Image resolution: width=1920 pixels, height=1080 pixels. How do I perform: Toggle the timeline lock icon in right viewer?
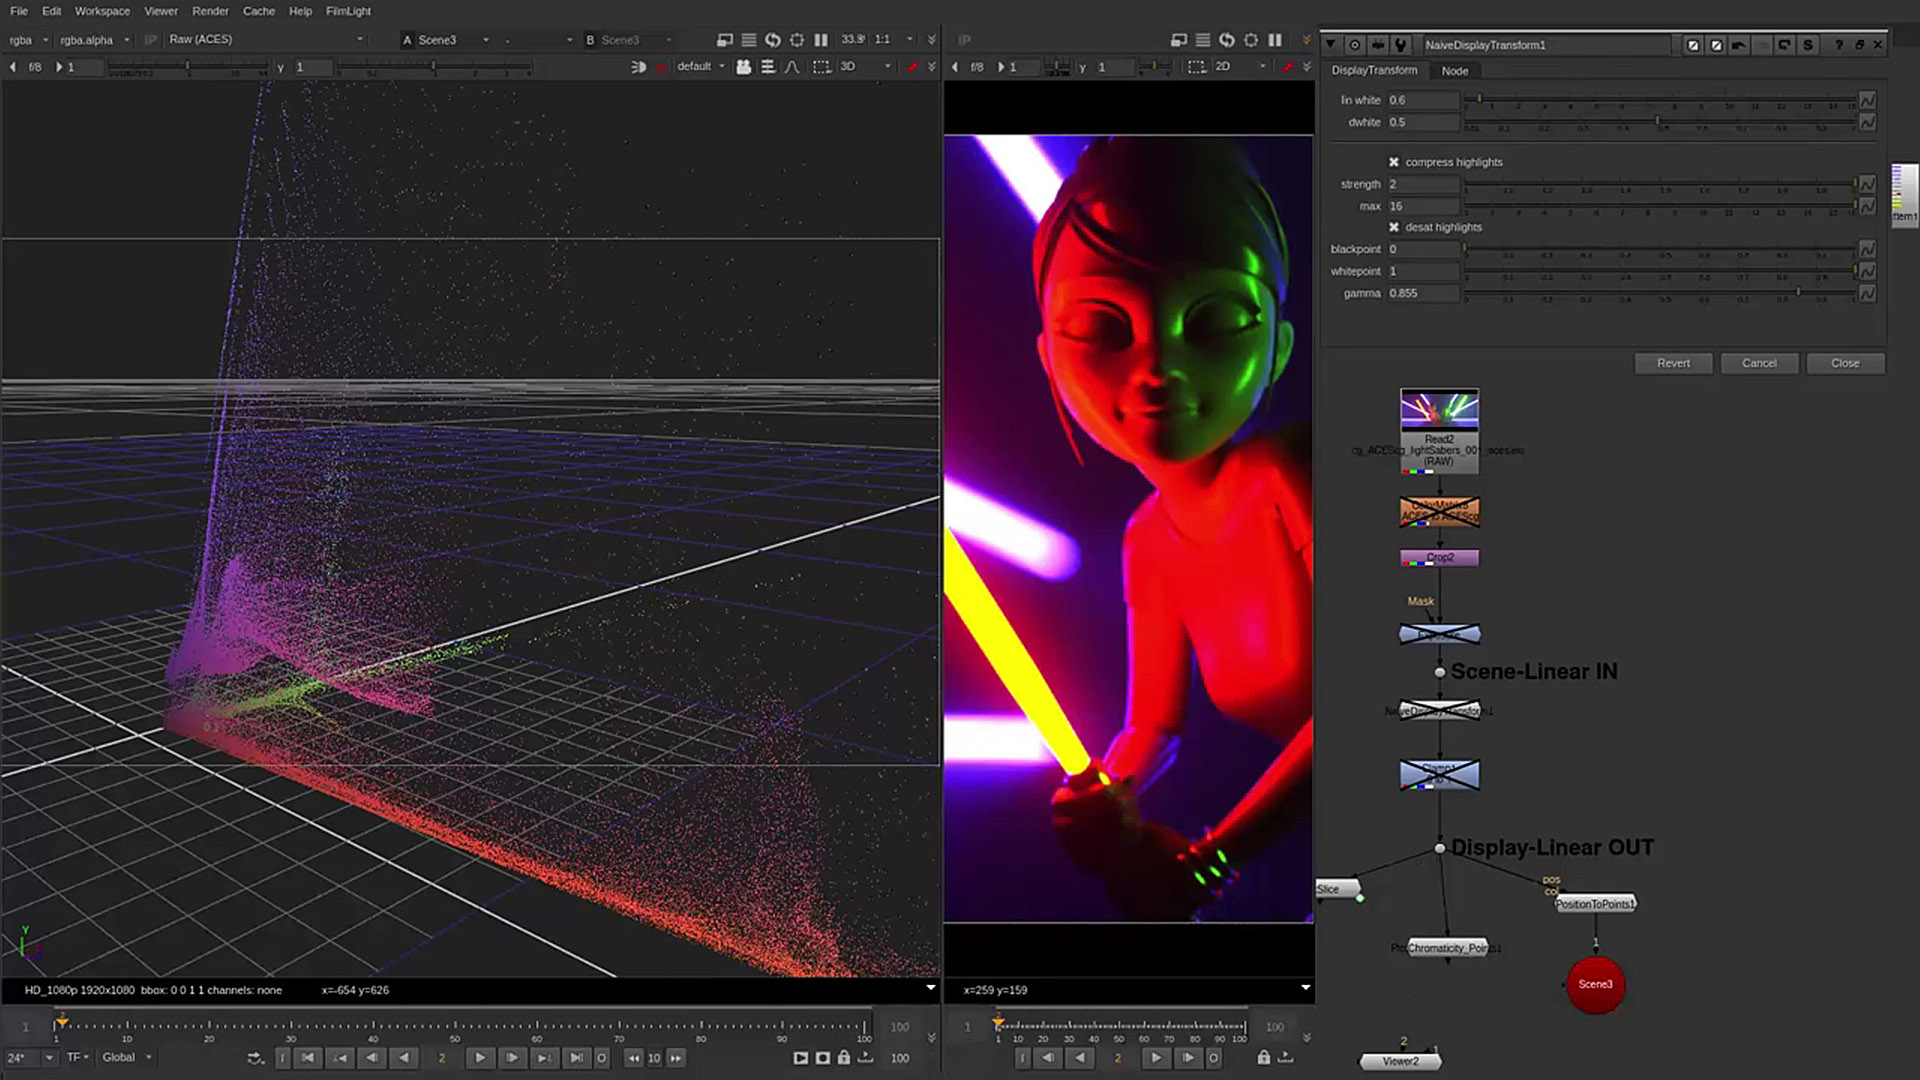pos(1264,1057)
